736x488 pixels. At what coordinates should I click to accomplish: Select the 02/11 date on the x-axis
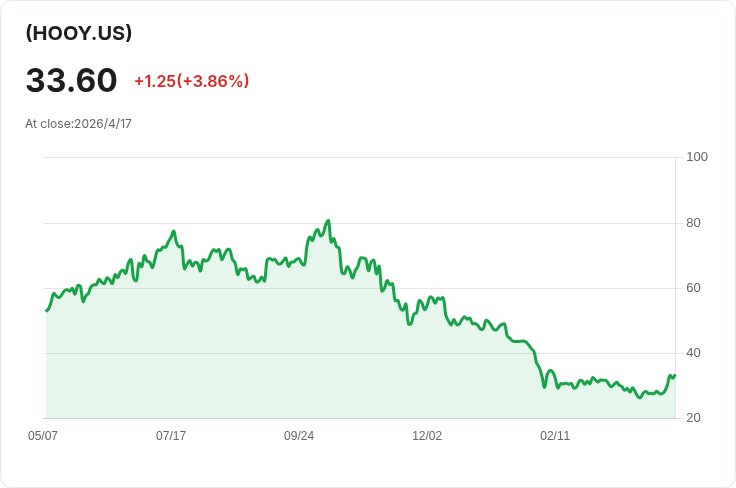click(x=555, y=436)
